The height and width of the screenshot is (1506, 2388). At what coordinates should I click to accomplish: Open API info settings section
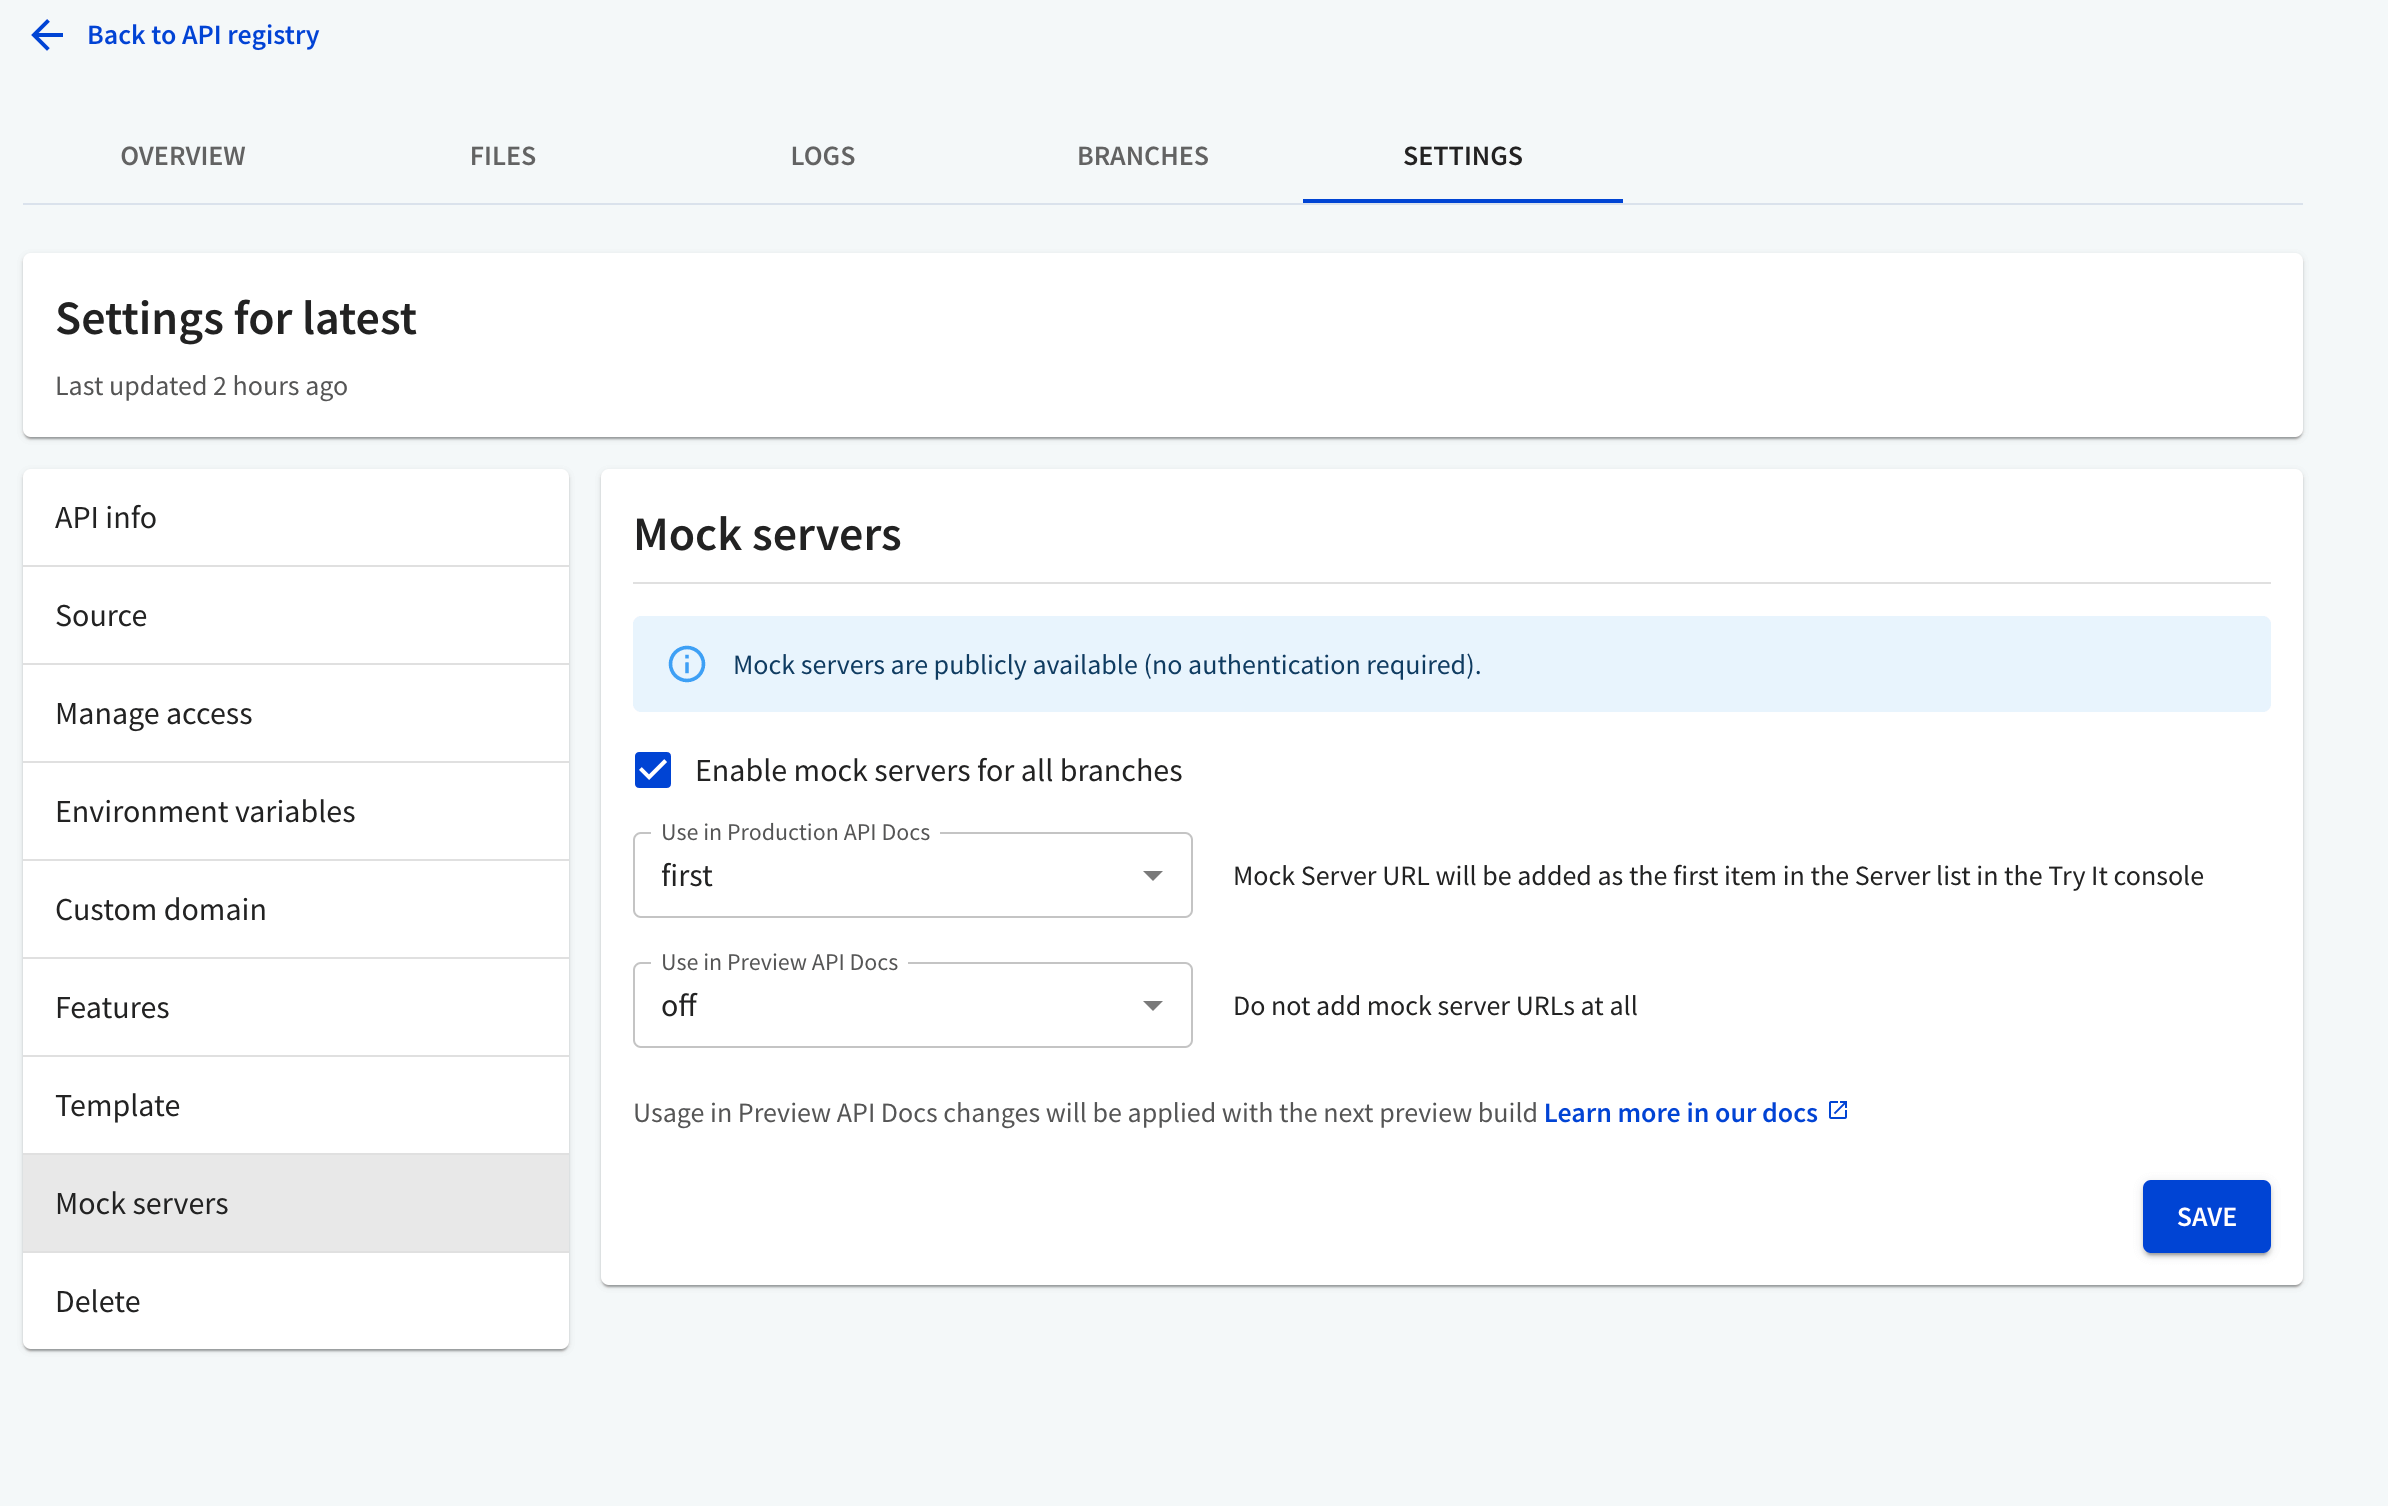[x=296, y=518]
